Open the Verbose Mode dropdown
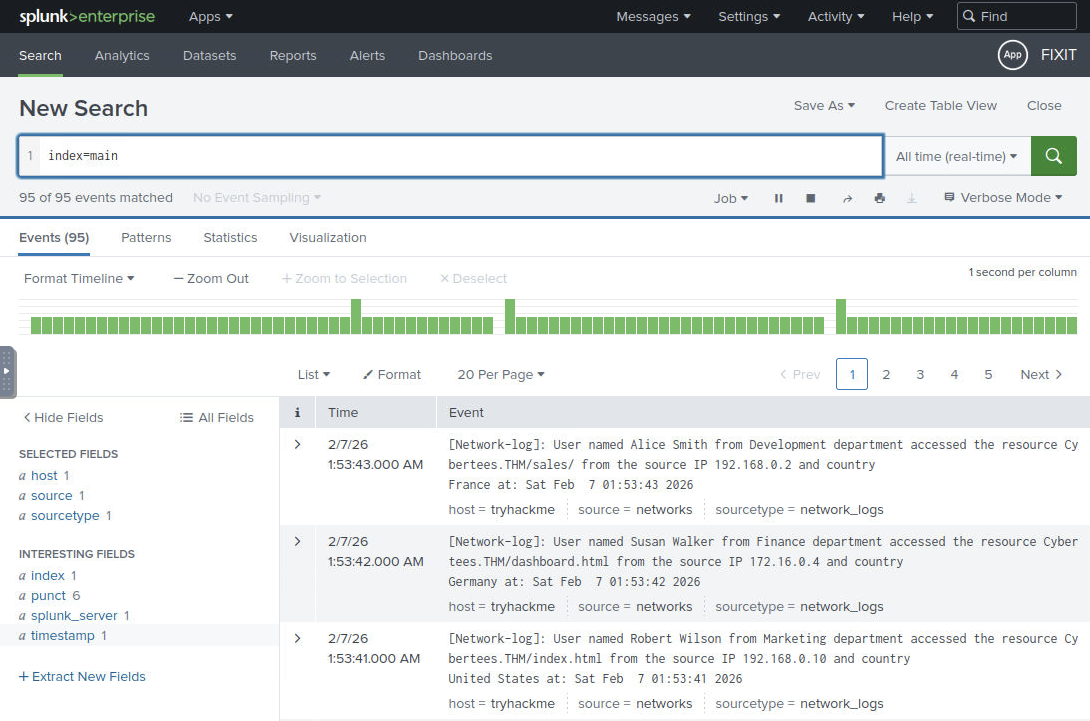The image size is (1090, 721). coord(1003,198)
